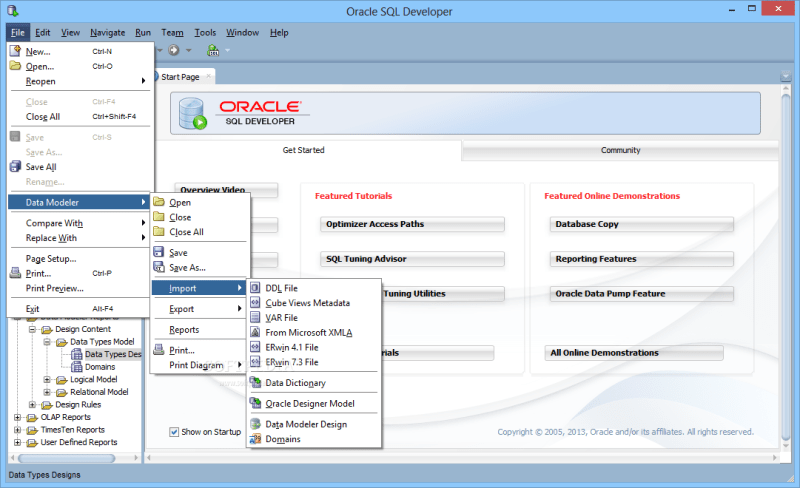The width and height of the screenshot is (800, 488).
Task: Expand the Logical Model tree node
Action: (x=47, y=379)
